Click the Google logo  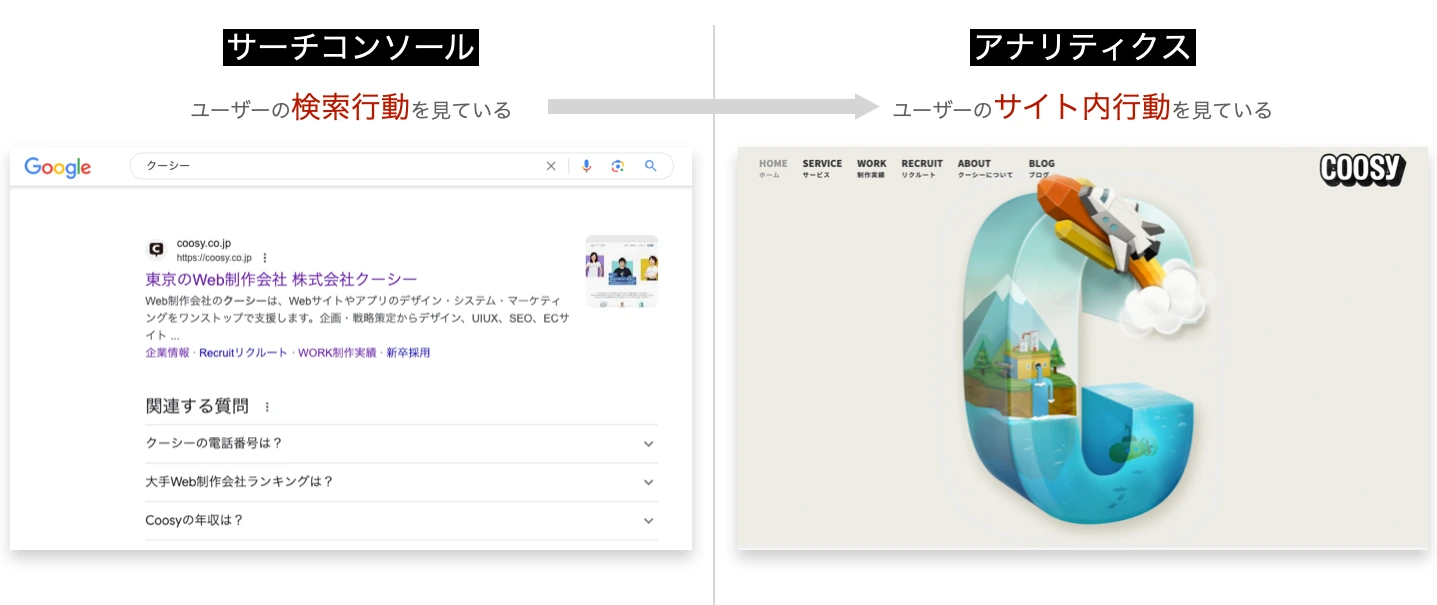coord(57,167)
